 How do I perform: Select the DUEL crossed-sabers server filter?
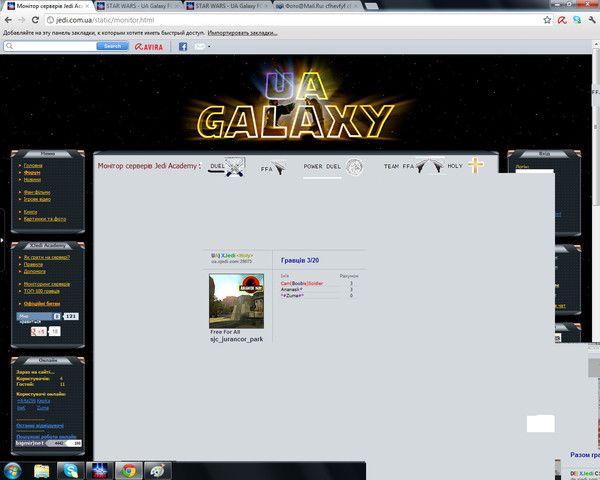coord(235,167)
